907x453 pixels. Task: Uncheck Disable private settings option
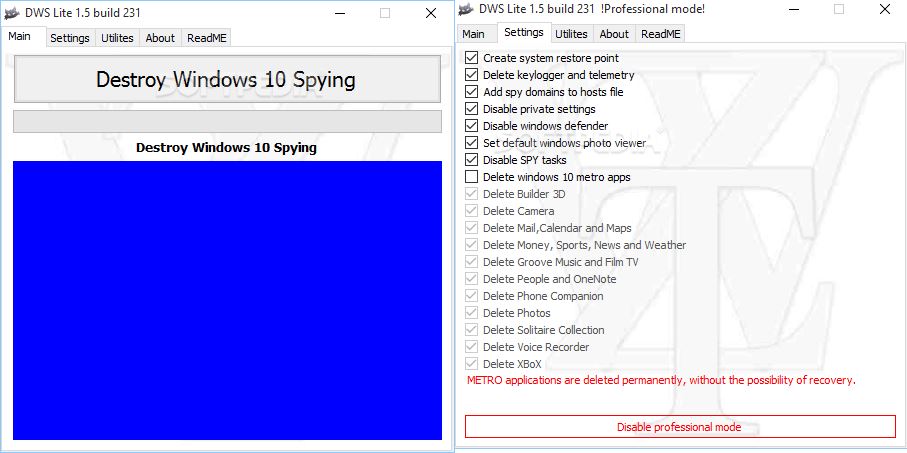tap(472, 109)
